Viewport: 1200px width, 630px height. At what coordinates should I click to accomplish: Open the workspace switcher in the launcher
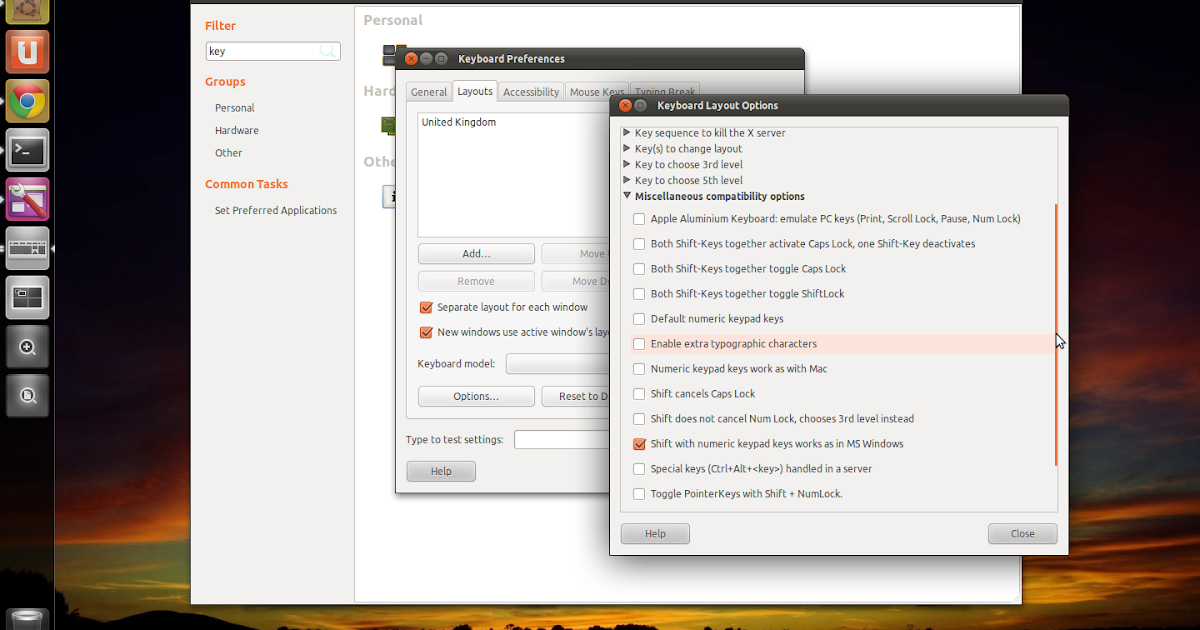coord(27,297)
